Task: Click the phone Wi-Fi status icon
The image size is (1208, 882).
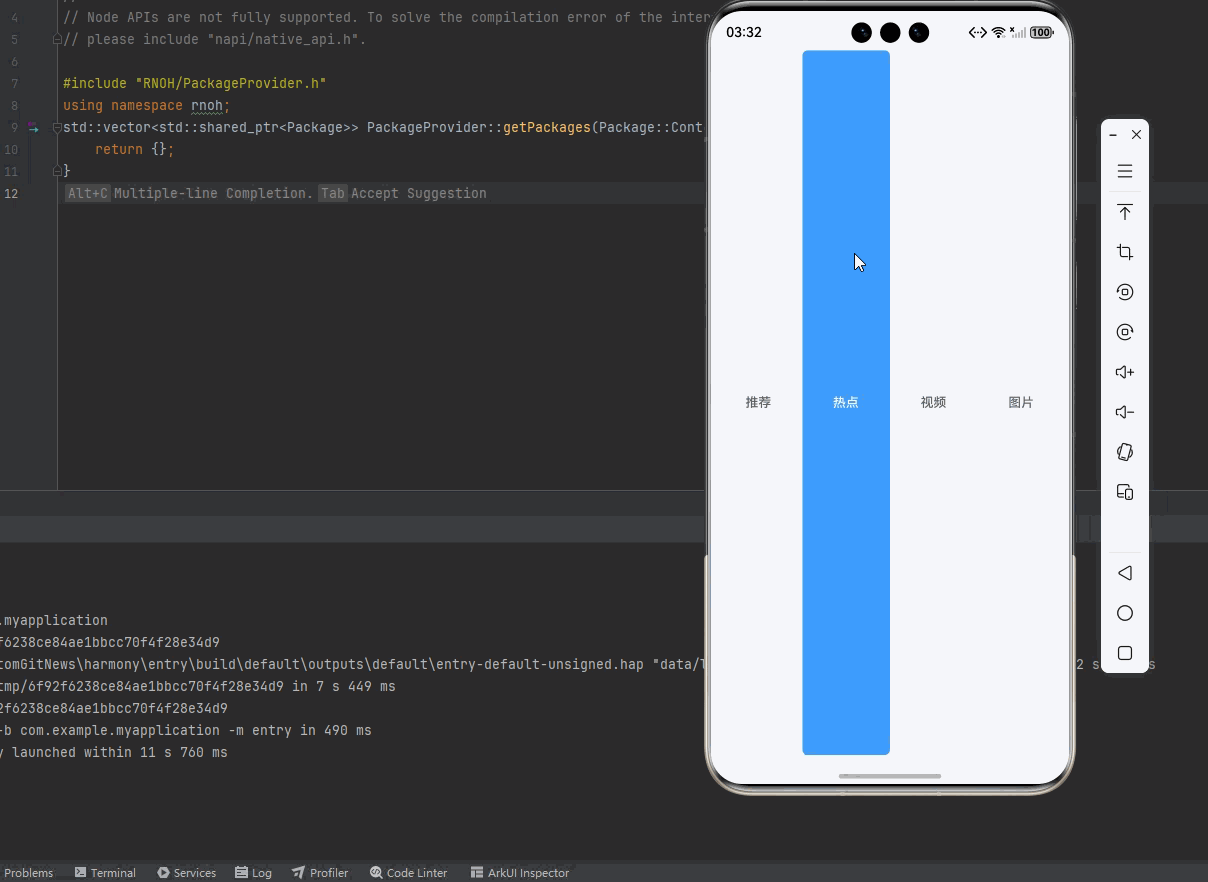Action: coord(998,32)
